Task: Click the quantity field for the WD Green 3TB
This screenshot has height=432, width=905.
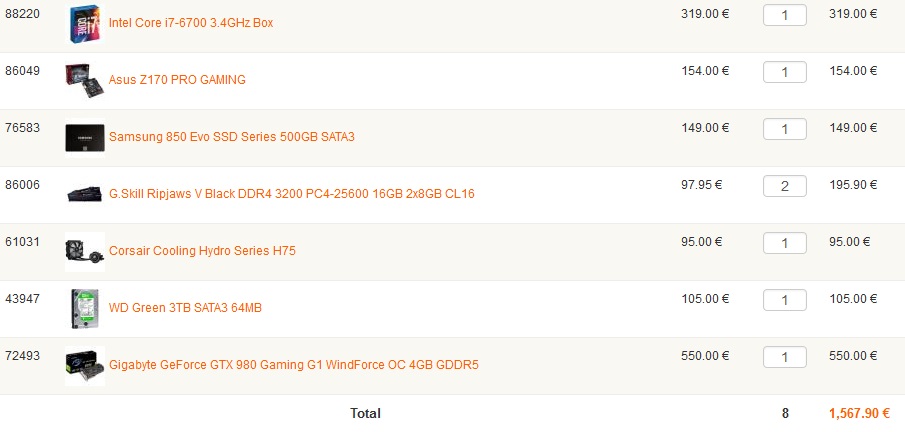Action: tap(784, 300)
